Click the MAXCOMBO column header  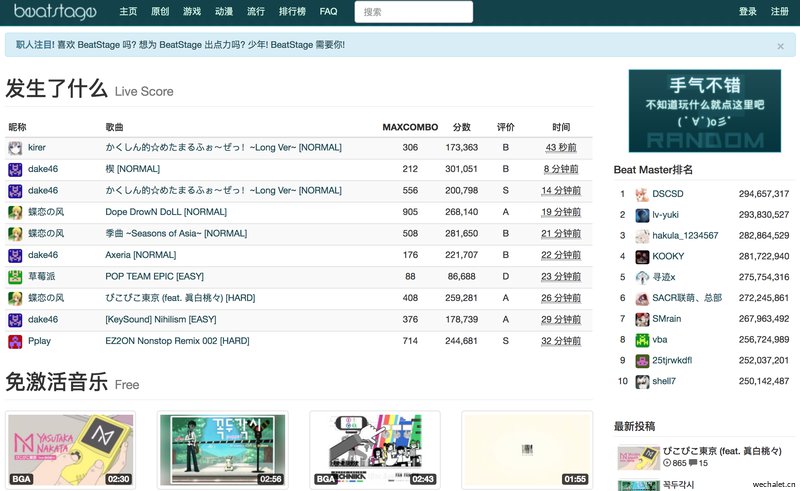pyautogui.click(x=410, y=127)
